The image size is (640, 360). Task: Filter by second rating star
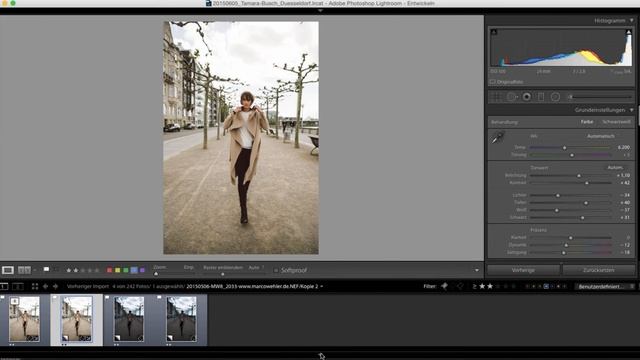(x=490, y=287)
